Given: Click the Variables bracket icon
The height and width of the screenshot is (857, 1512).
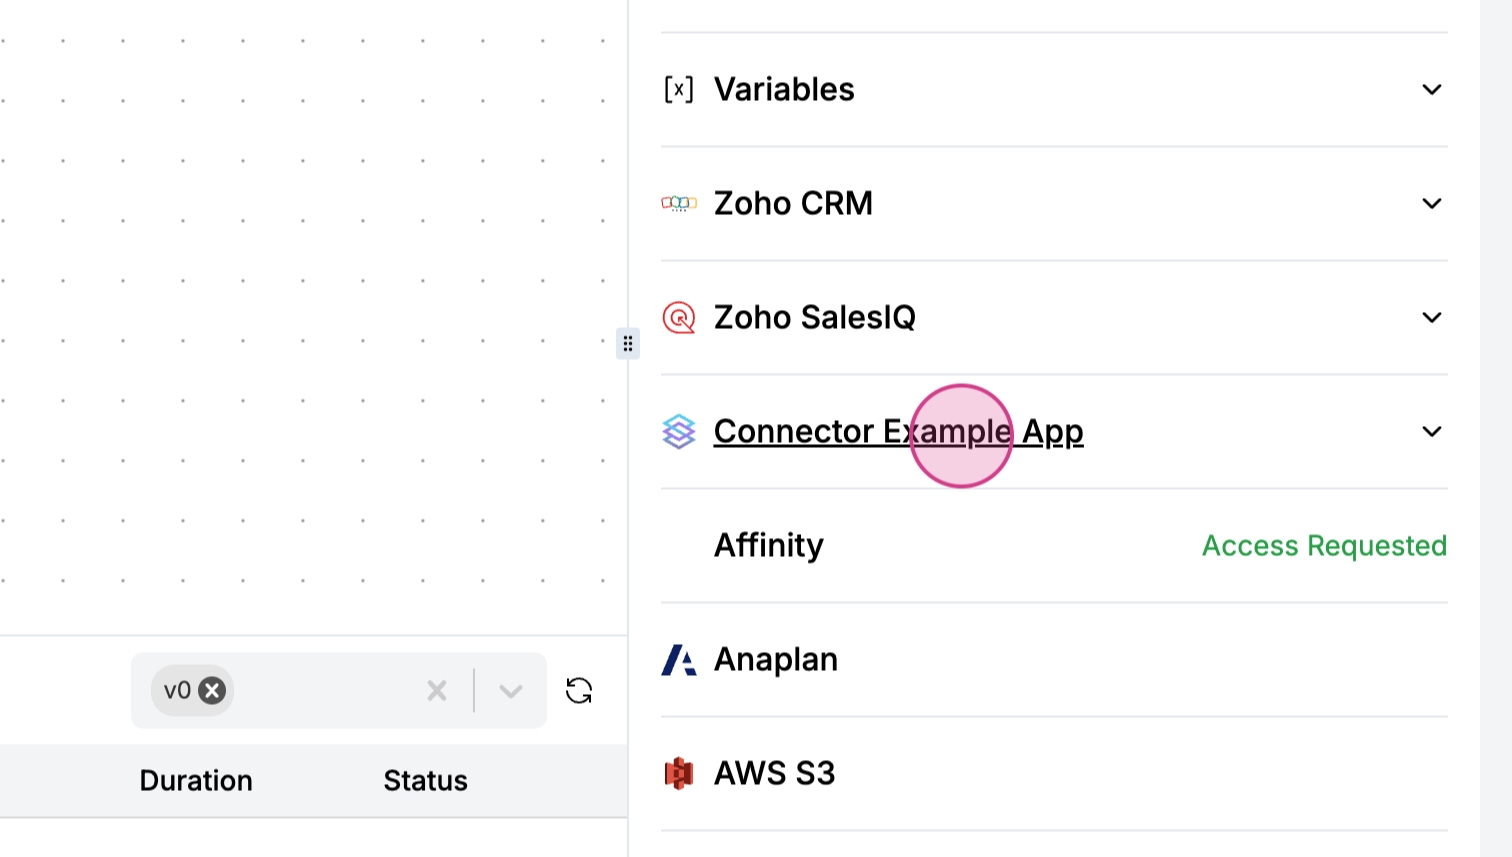Looking at the screenshot, I should pyautogui.click(x=679, y=90).
